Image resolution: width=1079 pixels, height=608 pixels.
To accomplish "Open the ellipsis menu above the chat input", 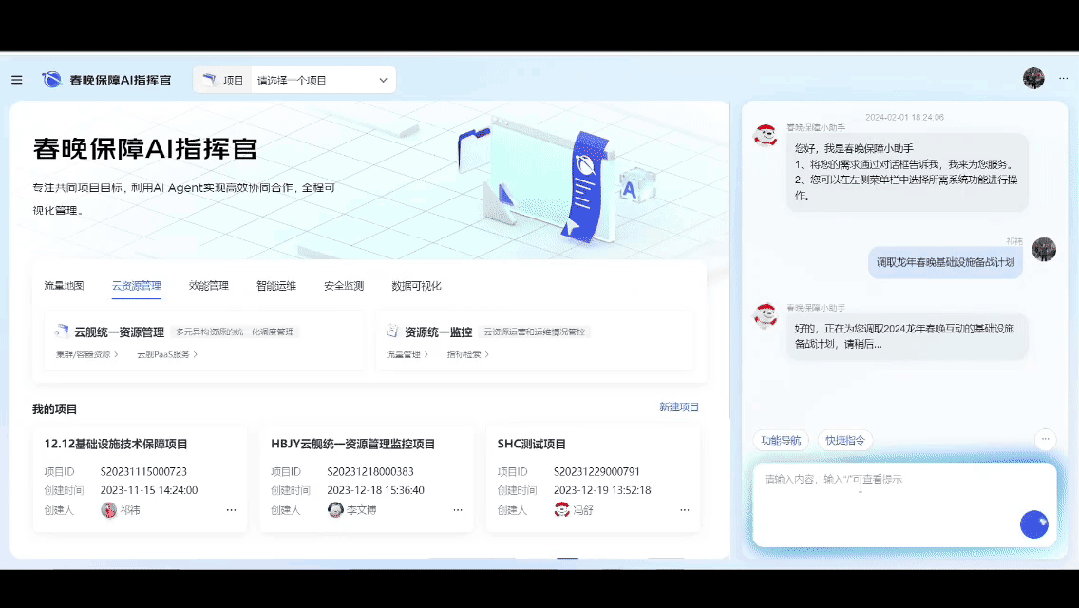I will click(1045, 439).
